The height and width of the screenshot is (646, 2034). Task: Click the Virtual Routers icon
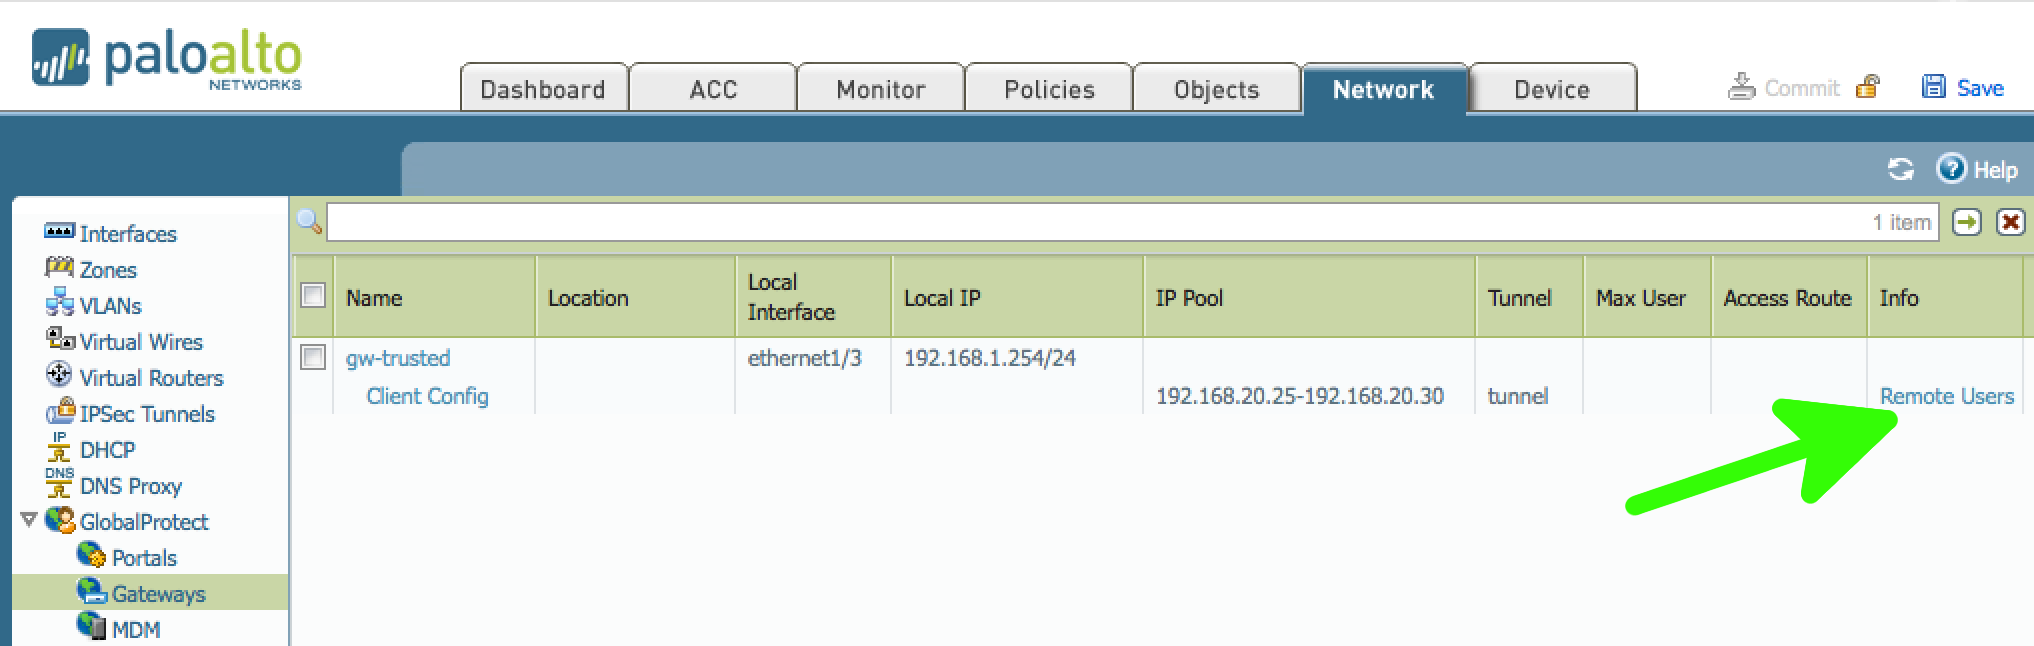tap(59, 375)
